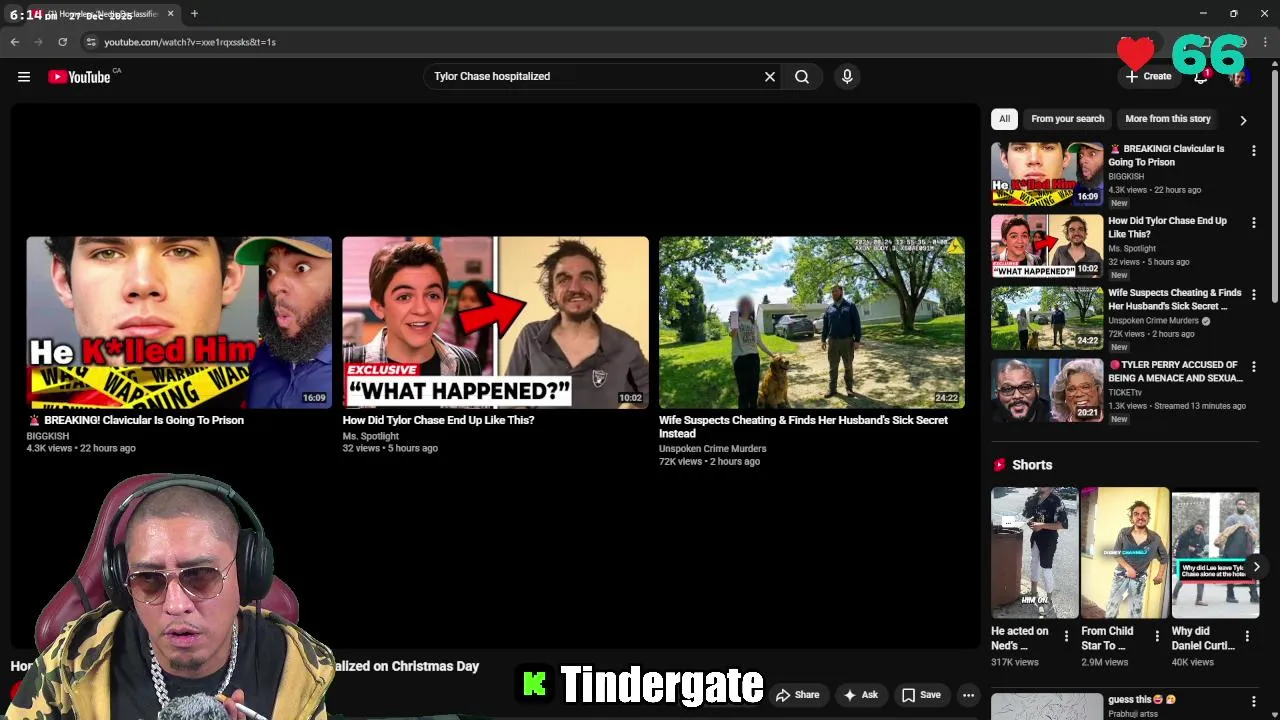Click 72K views text of sidebar video
The height and width of the screenshot is (720, 1280).
click(x=1126, y=334)
